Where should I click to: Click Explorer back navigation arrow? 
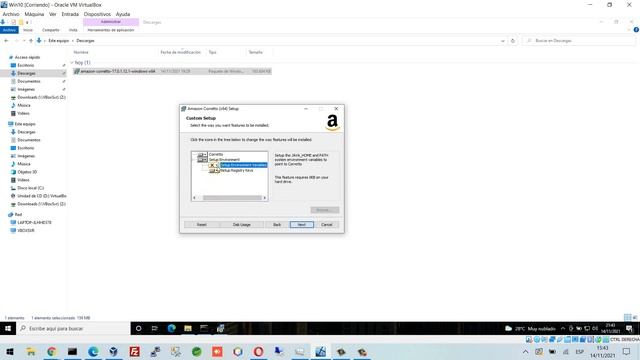coord(6,41)
